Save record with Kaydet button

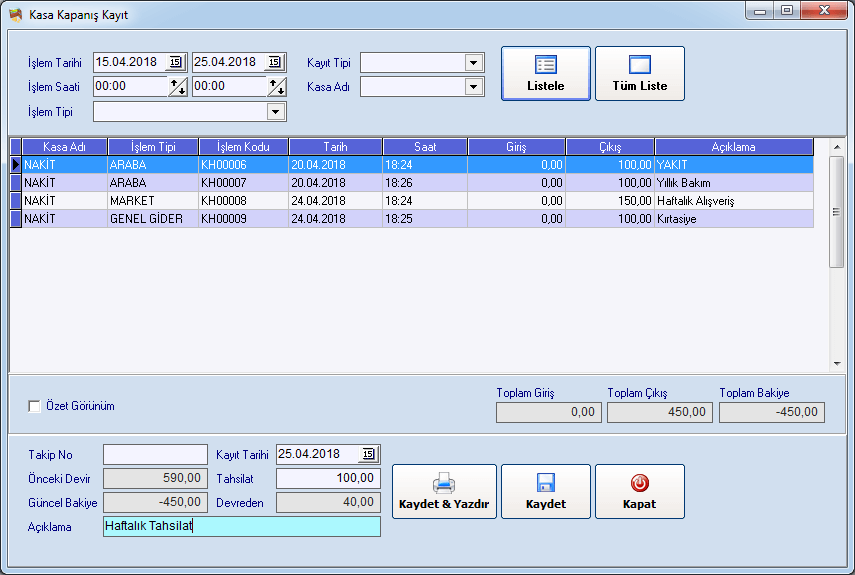pos(546,492)
